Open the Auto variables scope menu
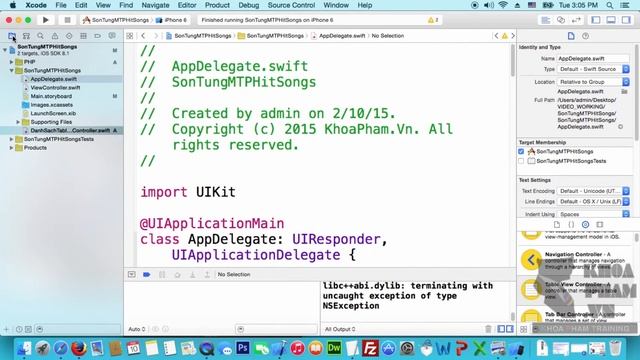640x360 pixels. pyautogui.click(x=137, y=329)
